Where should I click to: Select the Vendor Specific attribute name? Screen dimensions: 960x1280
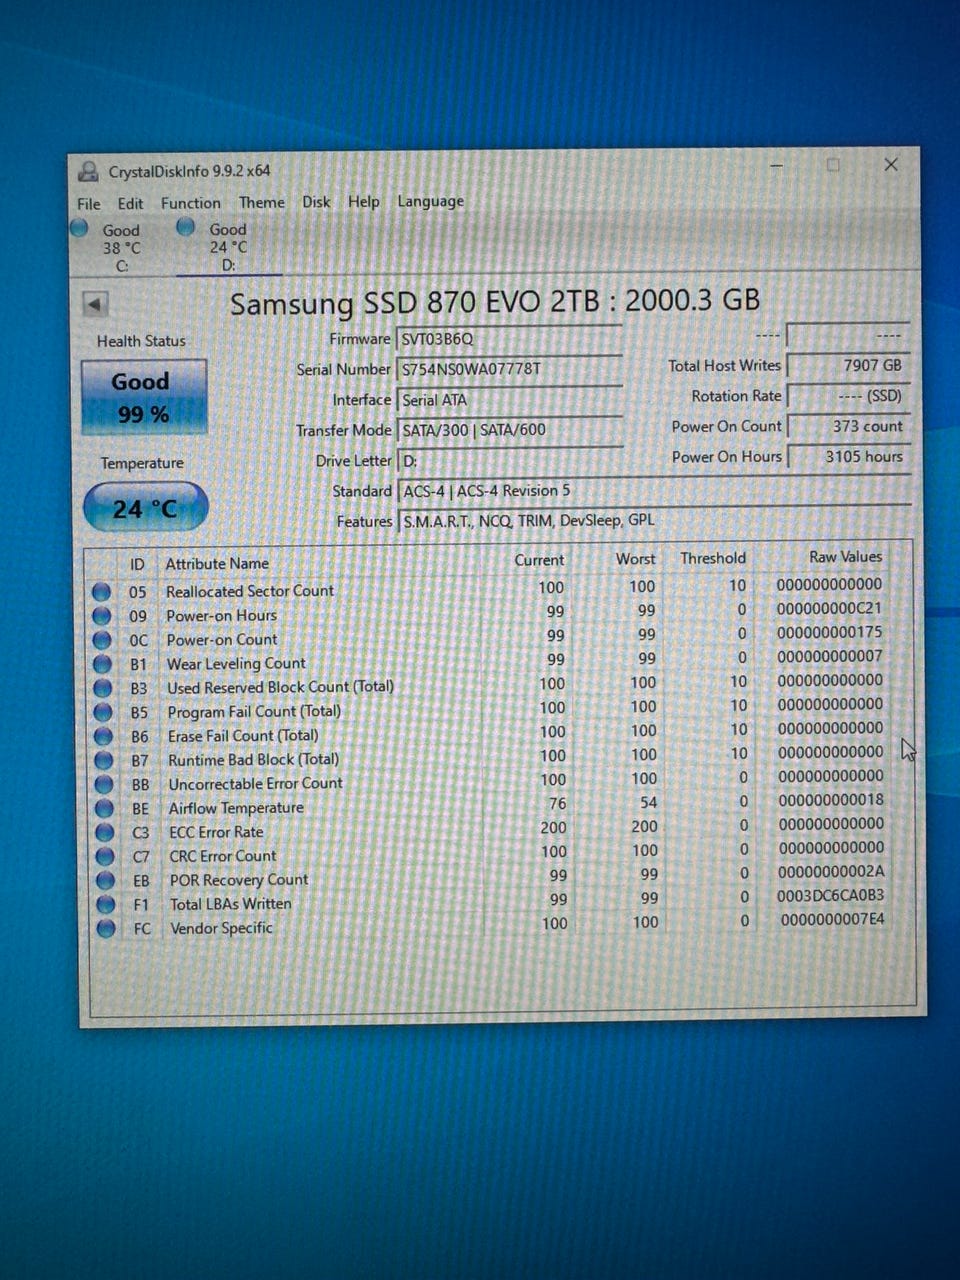(221, 928)
